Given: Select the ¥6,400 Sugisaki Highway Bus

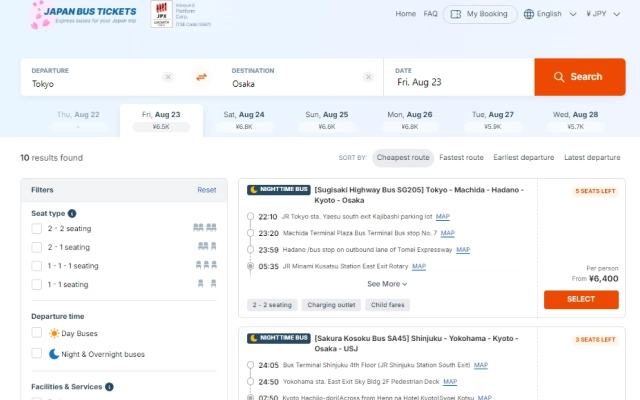Looking at the screenshot, I should point(581,299).
